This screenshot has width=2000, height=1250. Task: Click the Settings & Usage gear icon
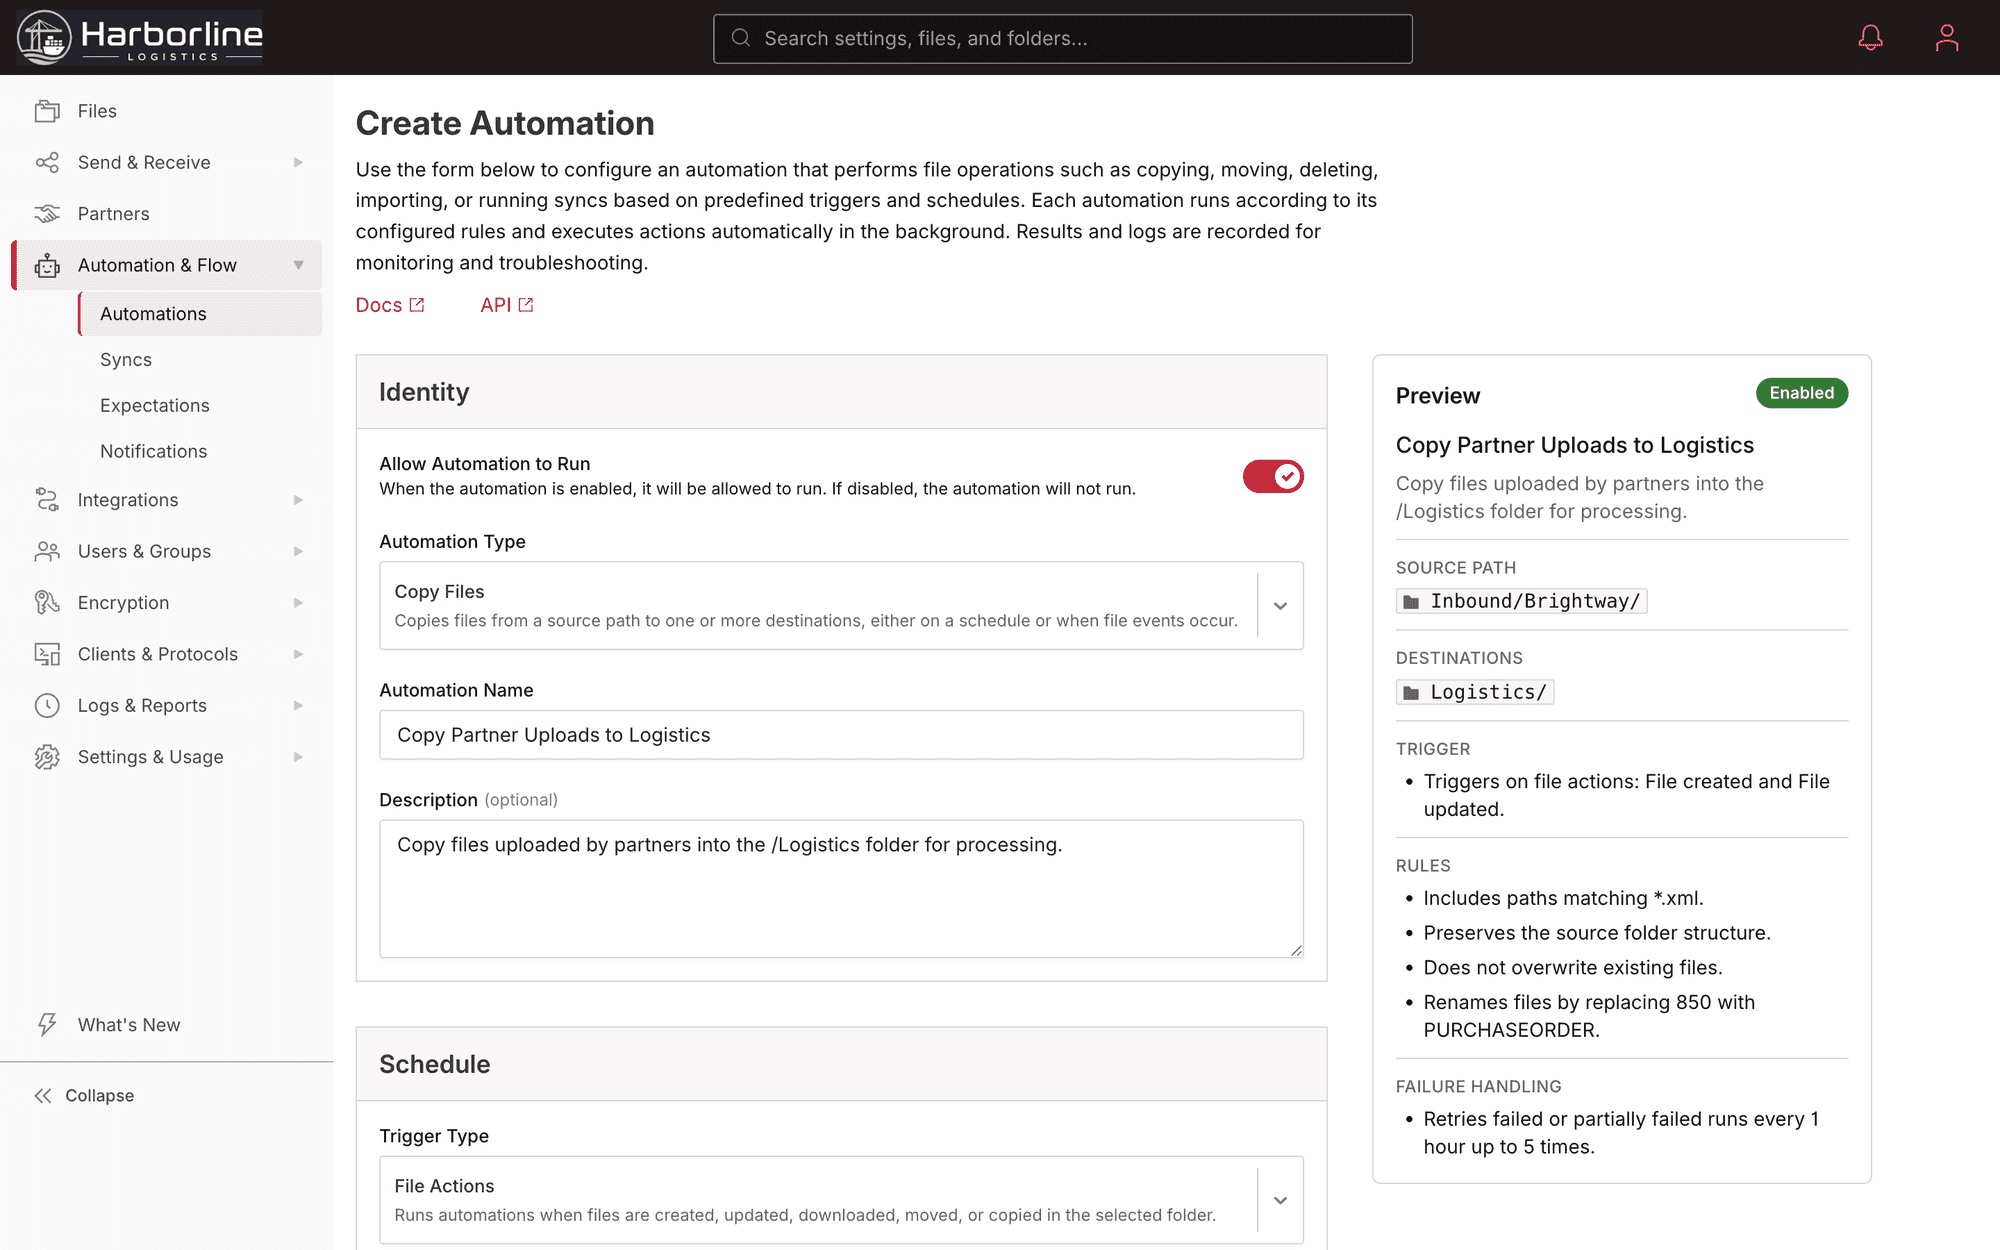pos(47,757)
